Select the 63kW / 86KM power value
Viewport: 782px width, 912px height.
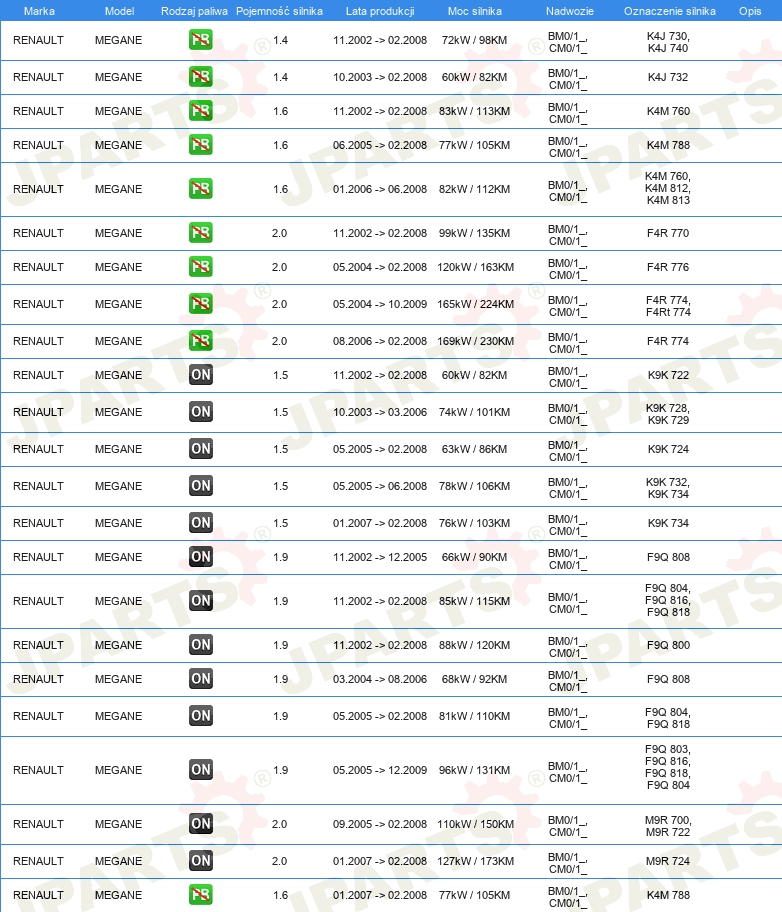474,449
